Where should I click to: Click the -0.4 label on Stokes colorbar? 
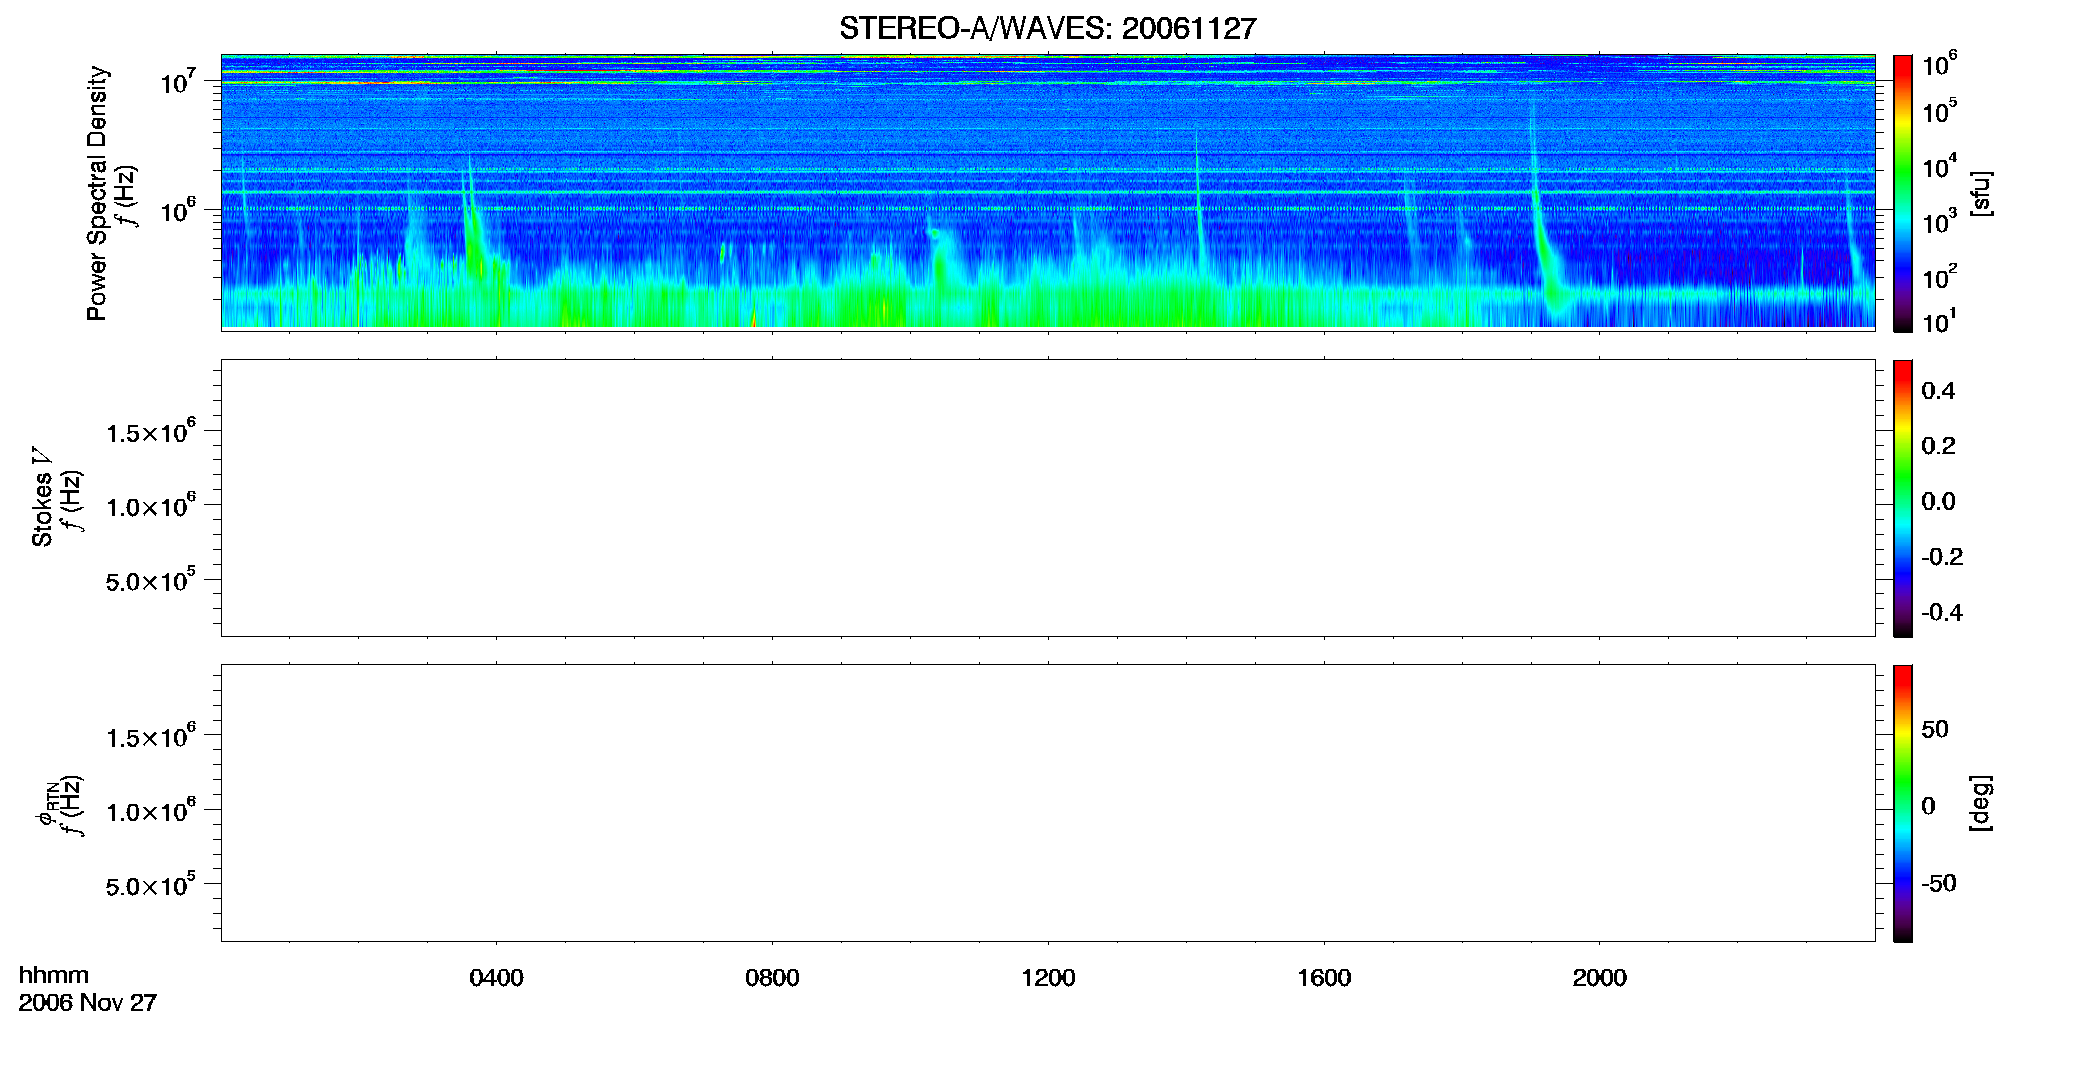click(1942, 613)
